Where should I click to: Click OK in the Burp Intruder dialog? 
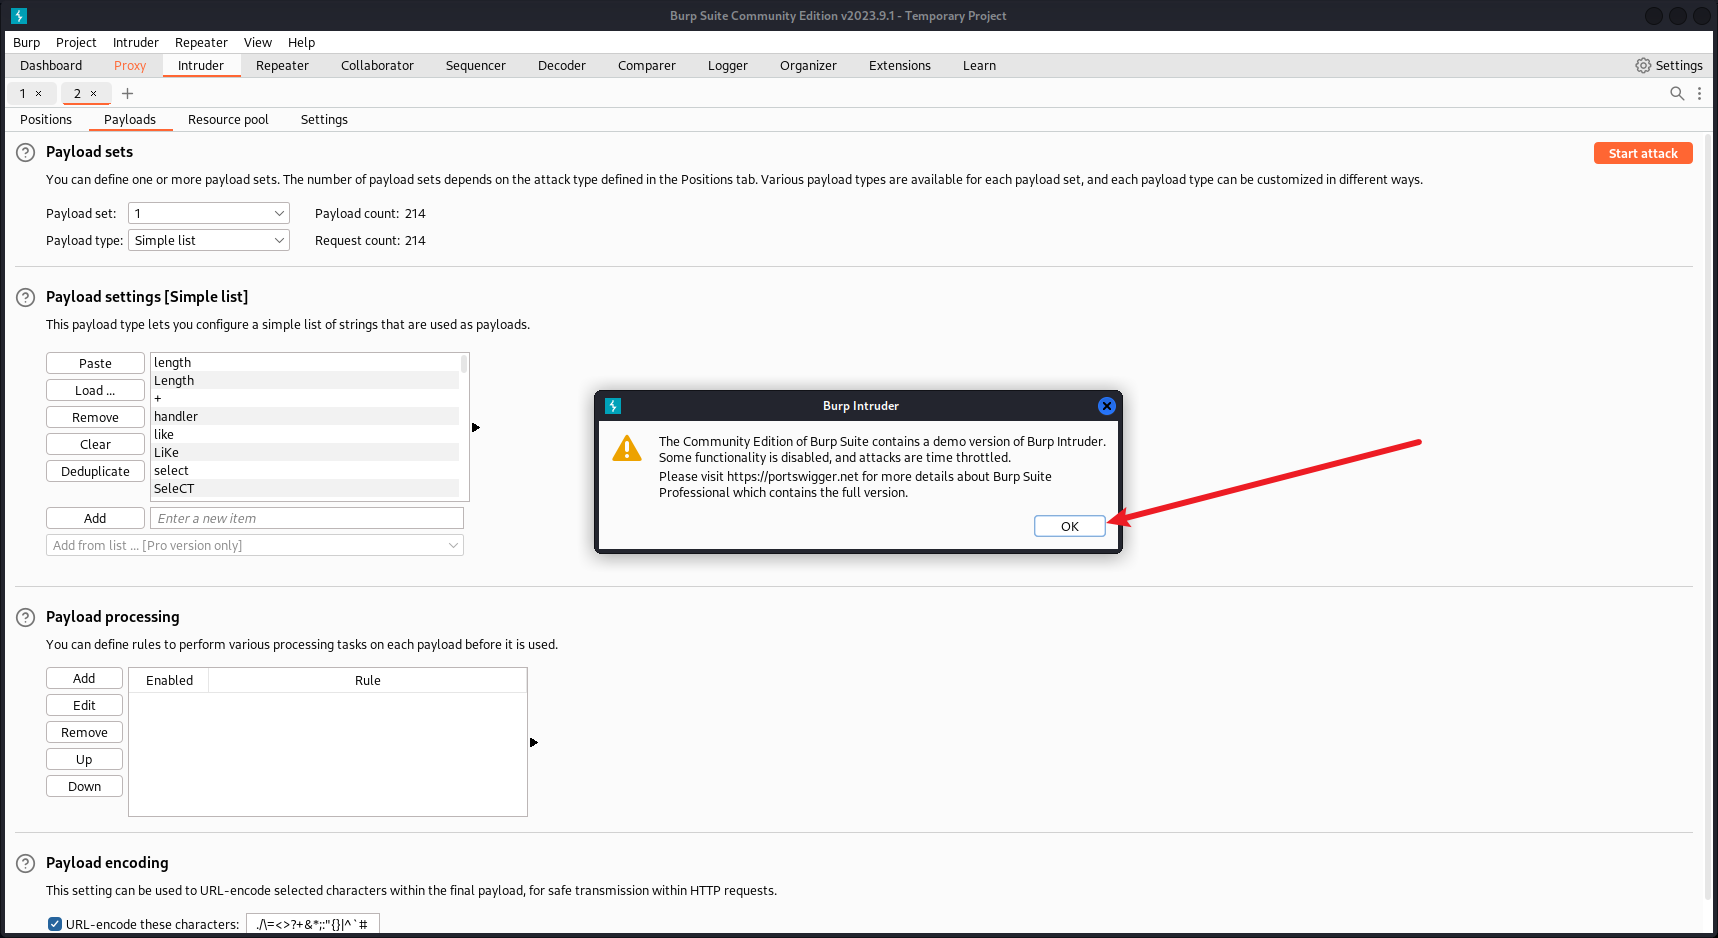tap(1070, 526)
